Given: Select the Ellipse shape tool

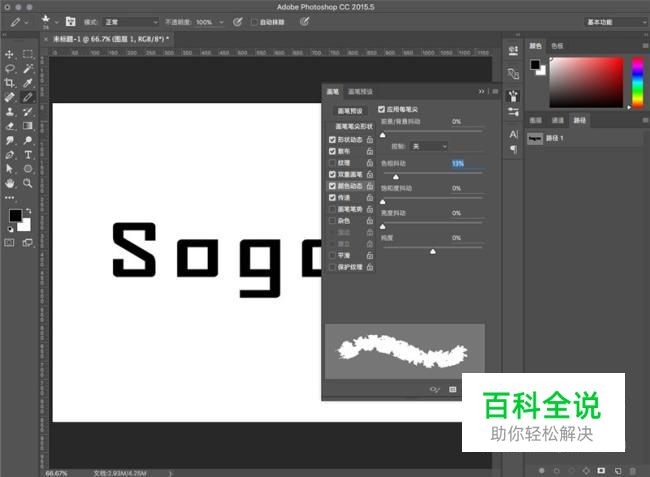Looking at the screenshot, I should (28, 169).
